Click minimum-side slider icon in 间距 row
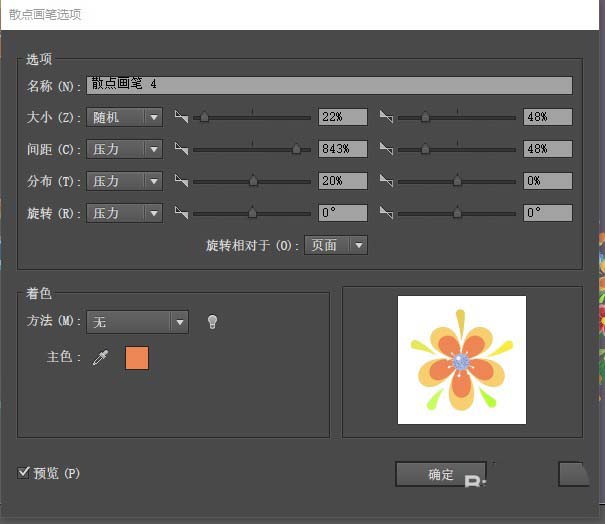Image resolution: width=605 pixels, height=524 pixels. click(x=181, y=149)
